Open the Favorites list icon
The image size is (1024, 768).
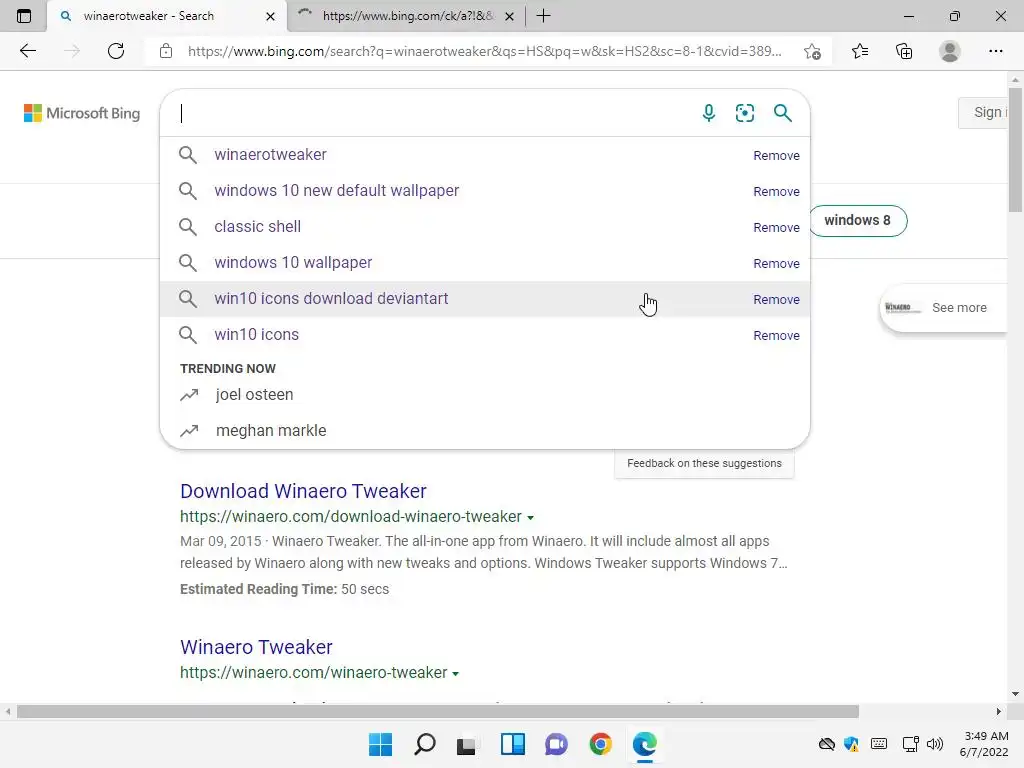click(x=860, y=51)
